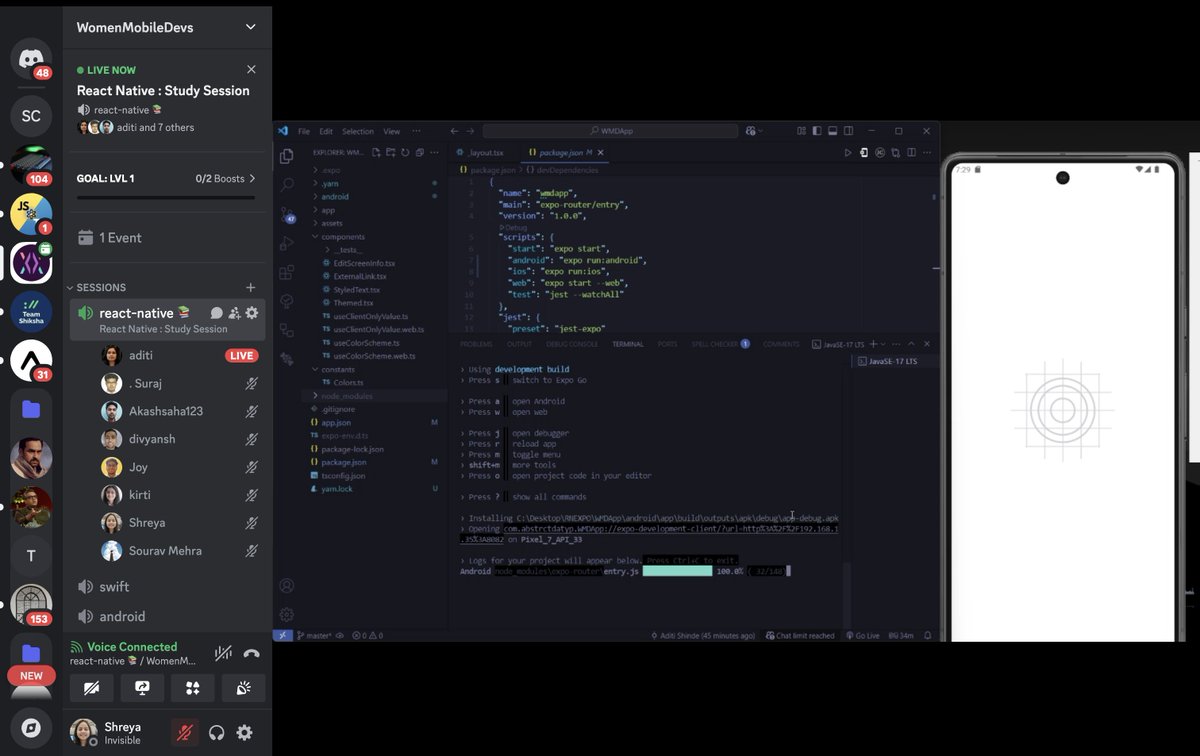Open the T server icon
Screen dimensions: 1200x756
point(31,555)
